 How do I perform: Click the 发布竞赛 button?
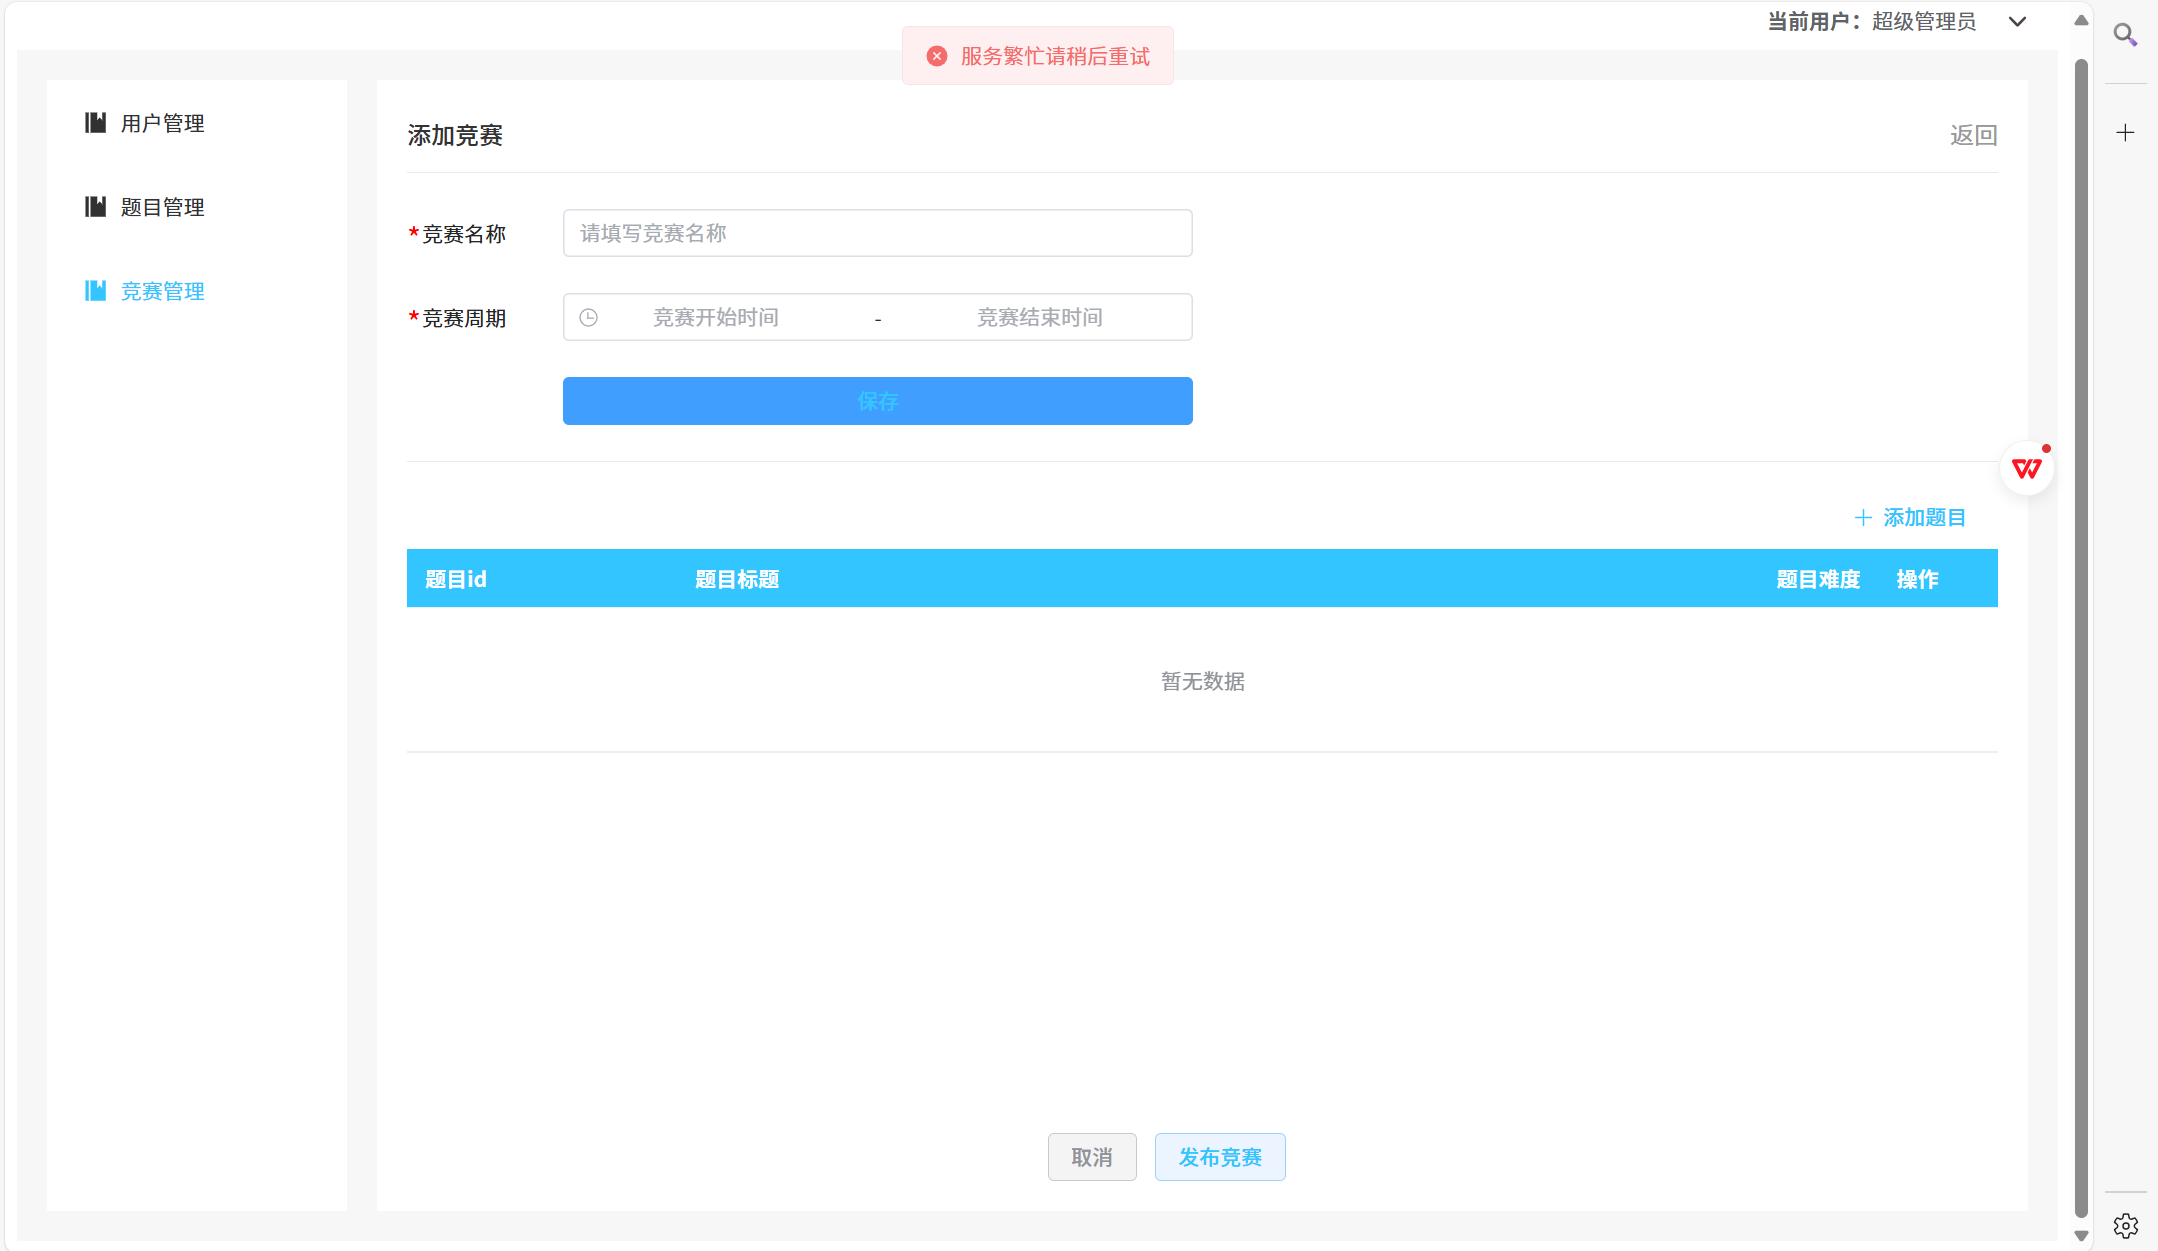(1219, 1157)
